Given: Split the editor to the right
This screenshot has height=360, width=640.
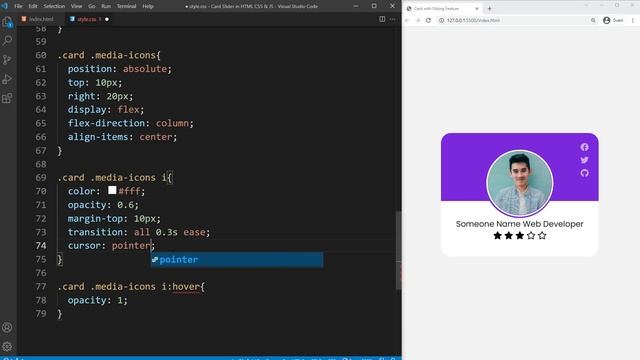Looking at the screenshot, I should tap(382, 19).
